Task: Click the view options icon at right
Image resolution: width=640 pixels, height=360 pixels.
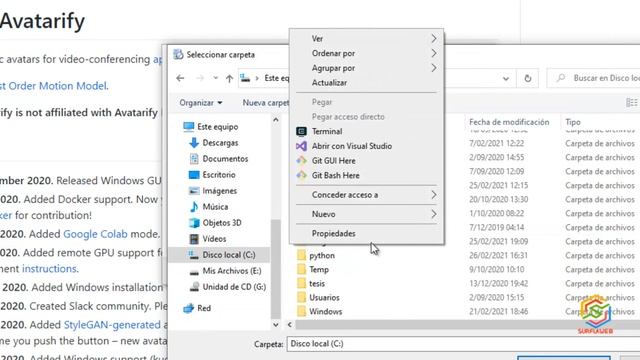Action: (x=631, y=103)
